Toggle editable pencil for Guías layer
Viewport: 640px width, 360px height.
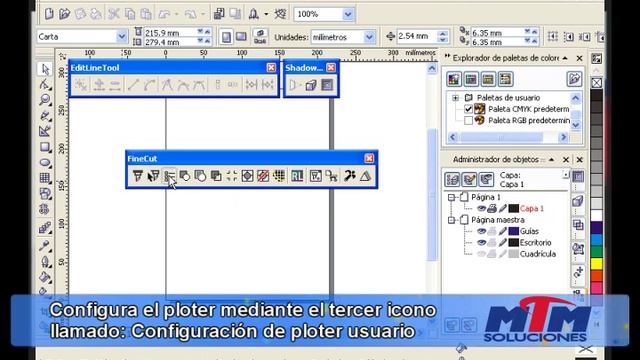tap(502, 231)
